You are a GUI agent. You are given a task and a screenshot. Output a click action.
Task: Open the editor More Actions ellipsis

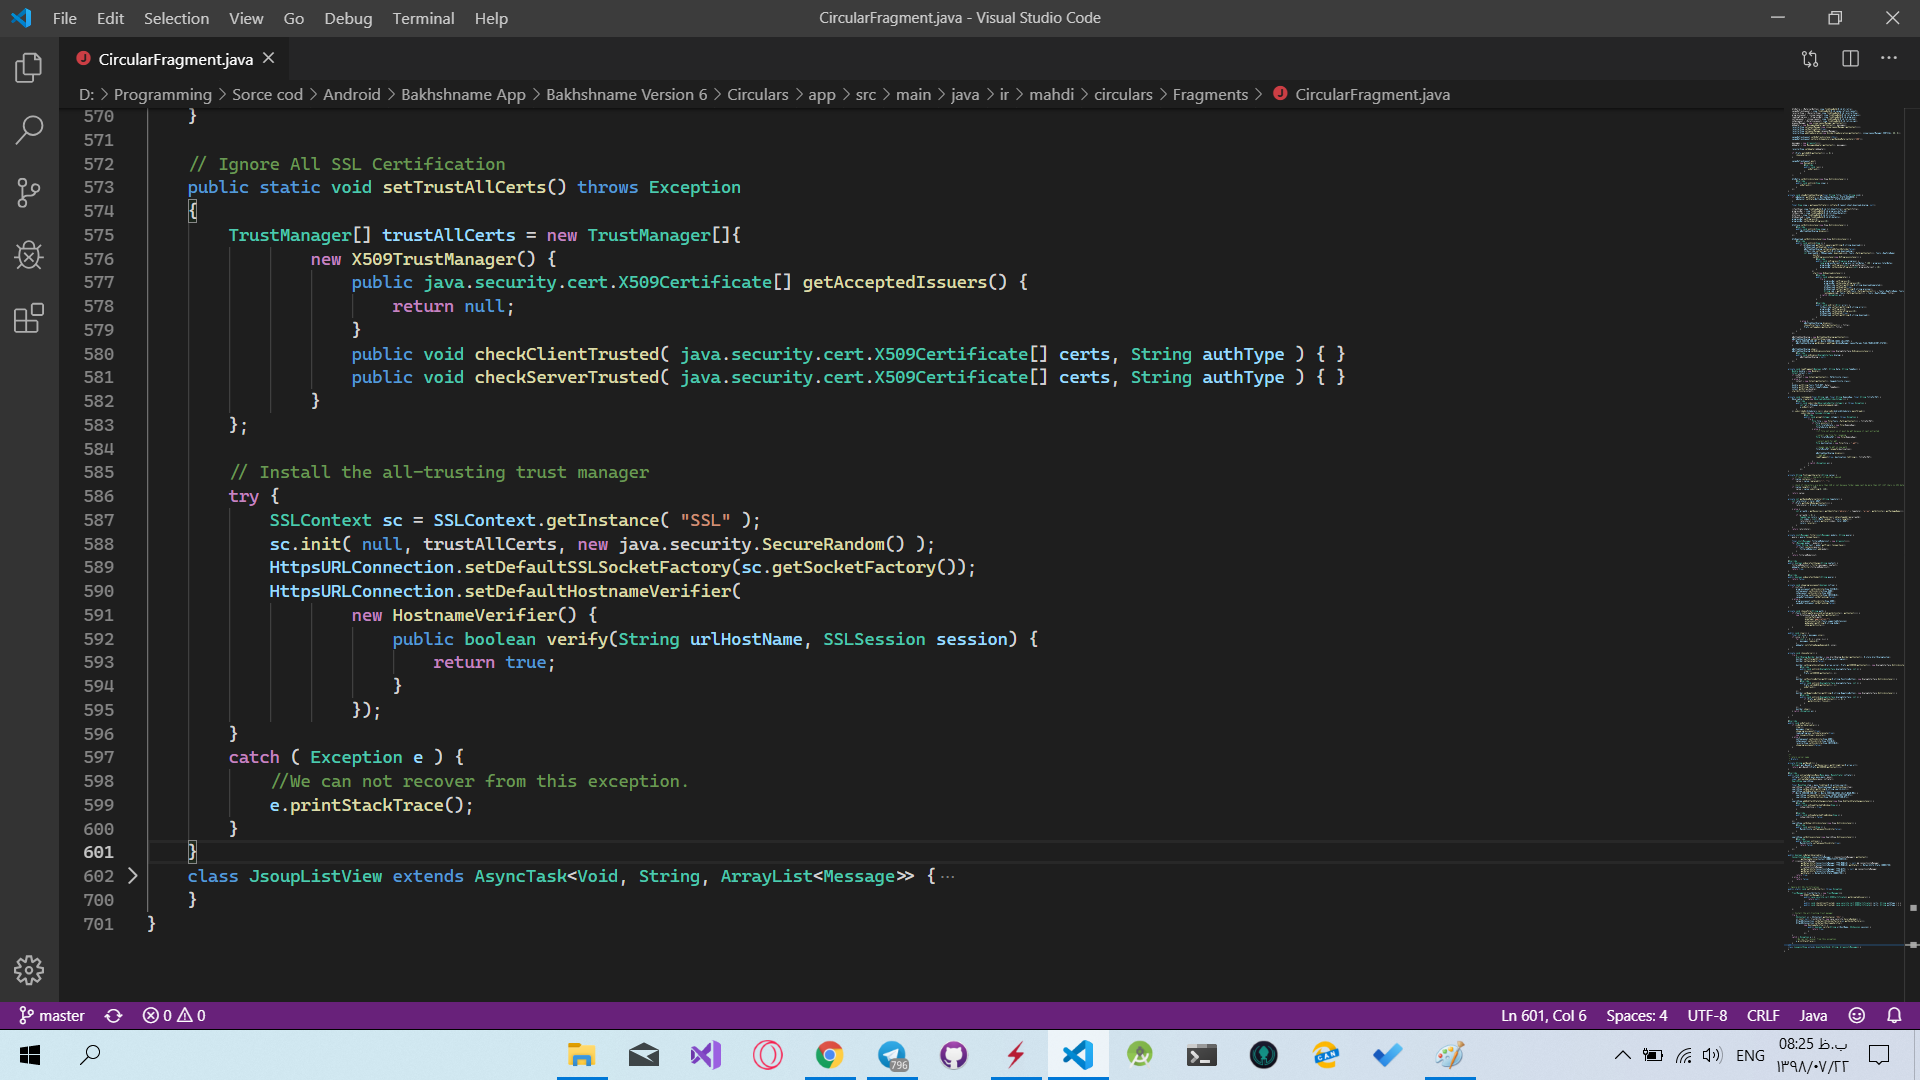coord(1889,59)
